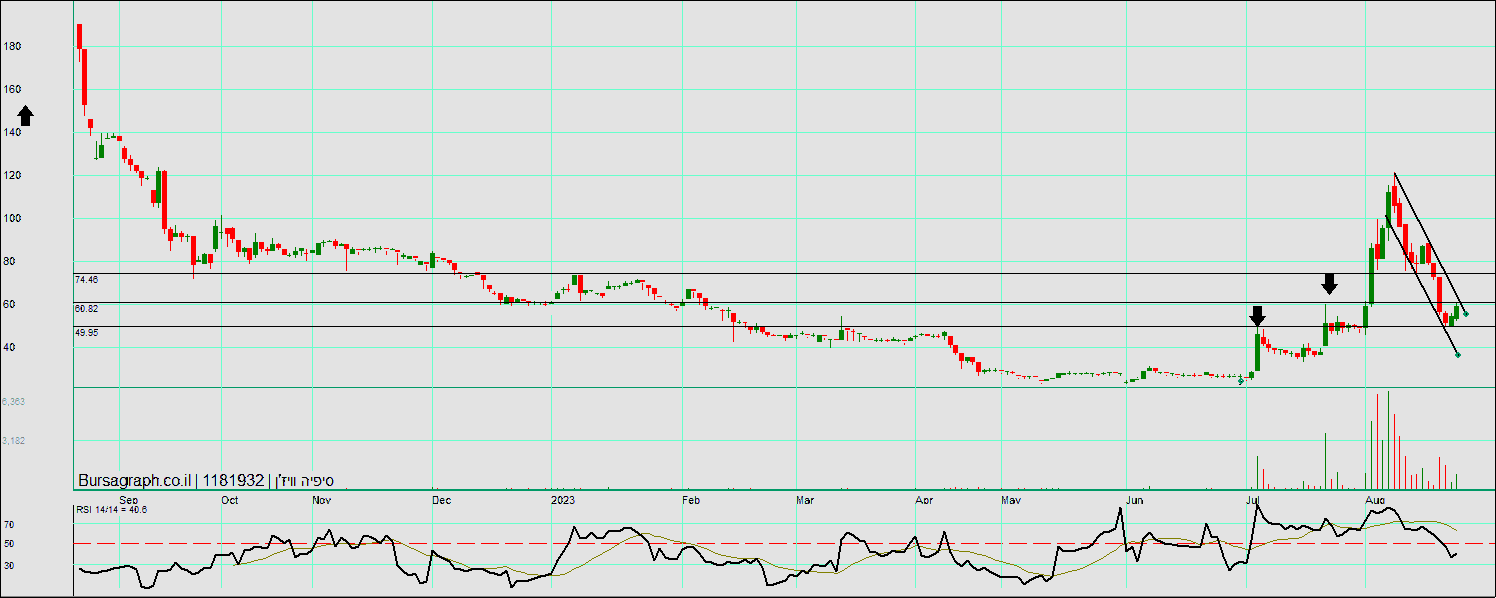The height and width of the screenshot is (598, 1496).
Task: Select the down arrow above the late July candle
Action: coord(1329,284)
